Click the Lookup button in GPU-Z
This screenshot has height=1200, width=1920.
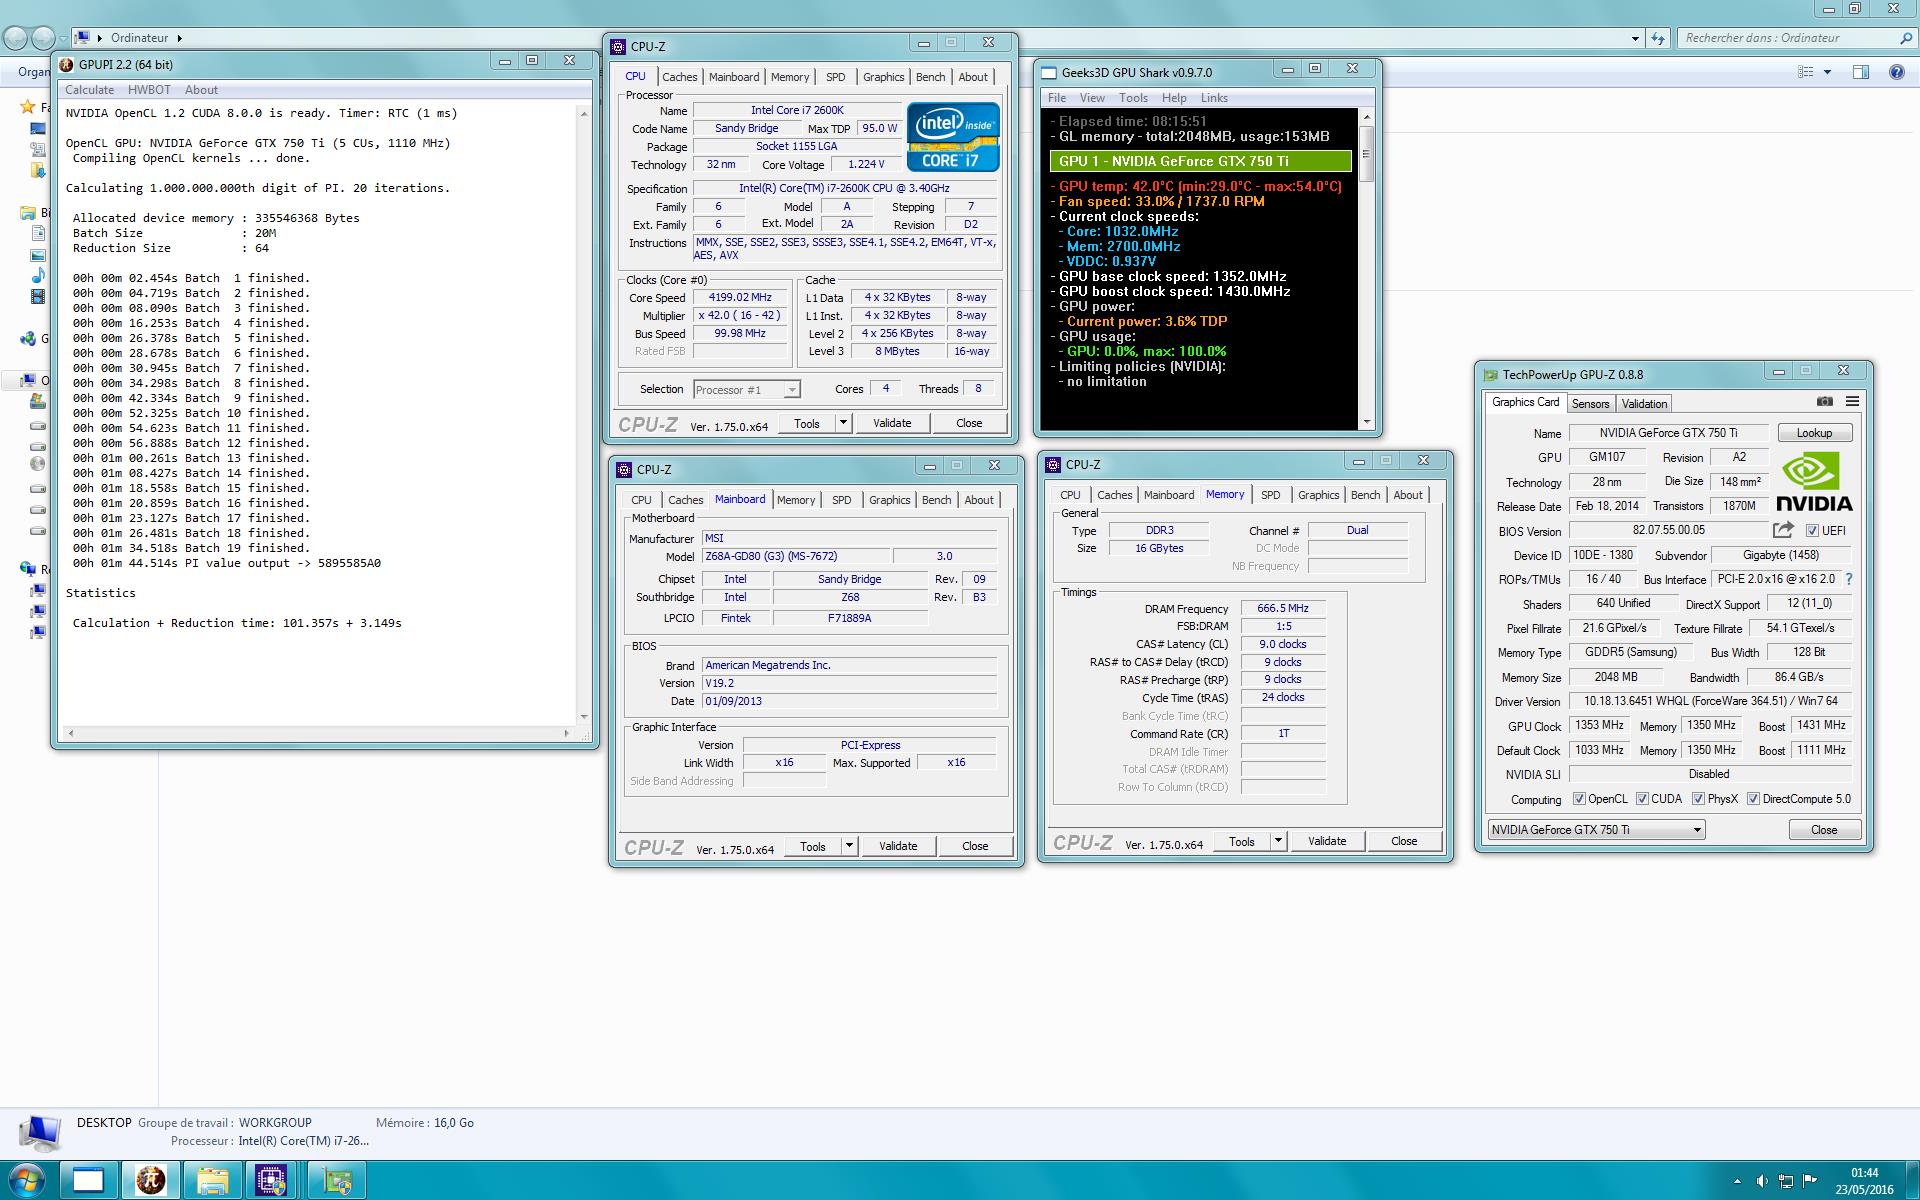click(x=1814, y=433)
